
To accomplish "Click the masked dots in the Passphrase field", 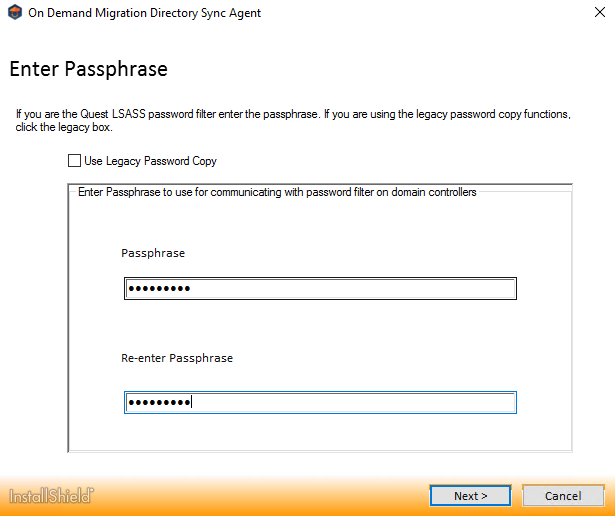I will (158, 289).
